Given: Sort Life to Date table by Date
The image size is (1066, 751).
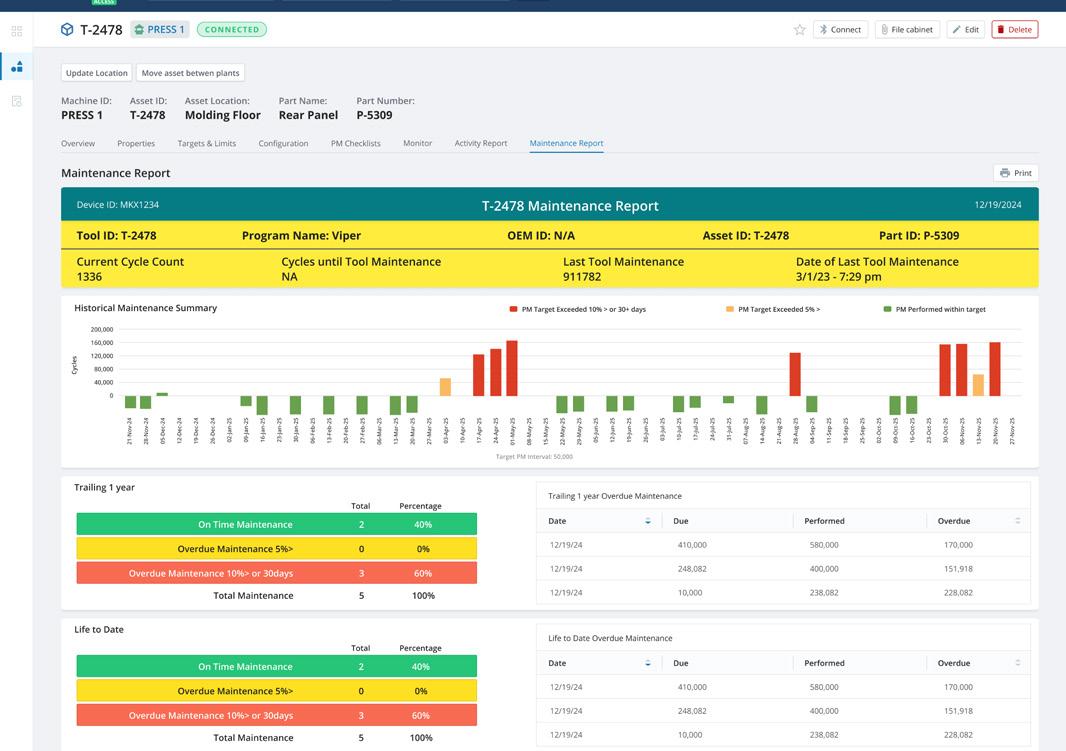Looking at the screenshot, I should click(x=648, y=663).
